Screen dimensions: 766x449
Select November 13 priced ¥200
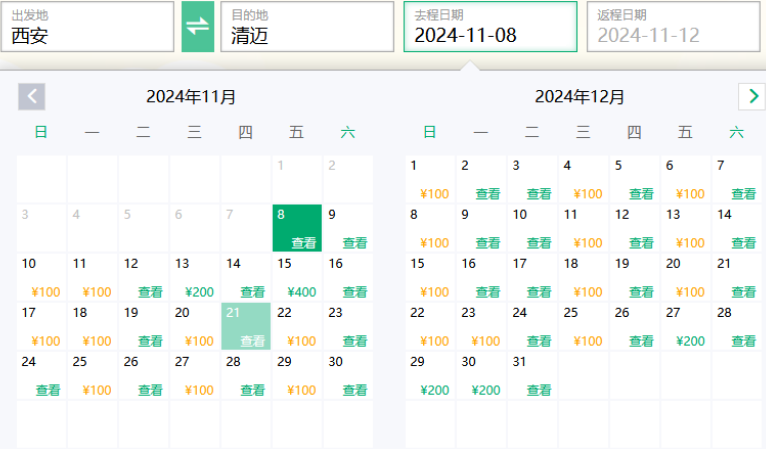[195, 277]
